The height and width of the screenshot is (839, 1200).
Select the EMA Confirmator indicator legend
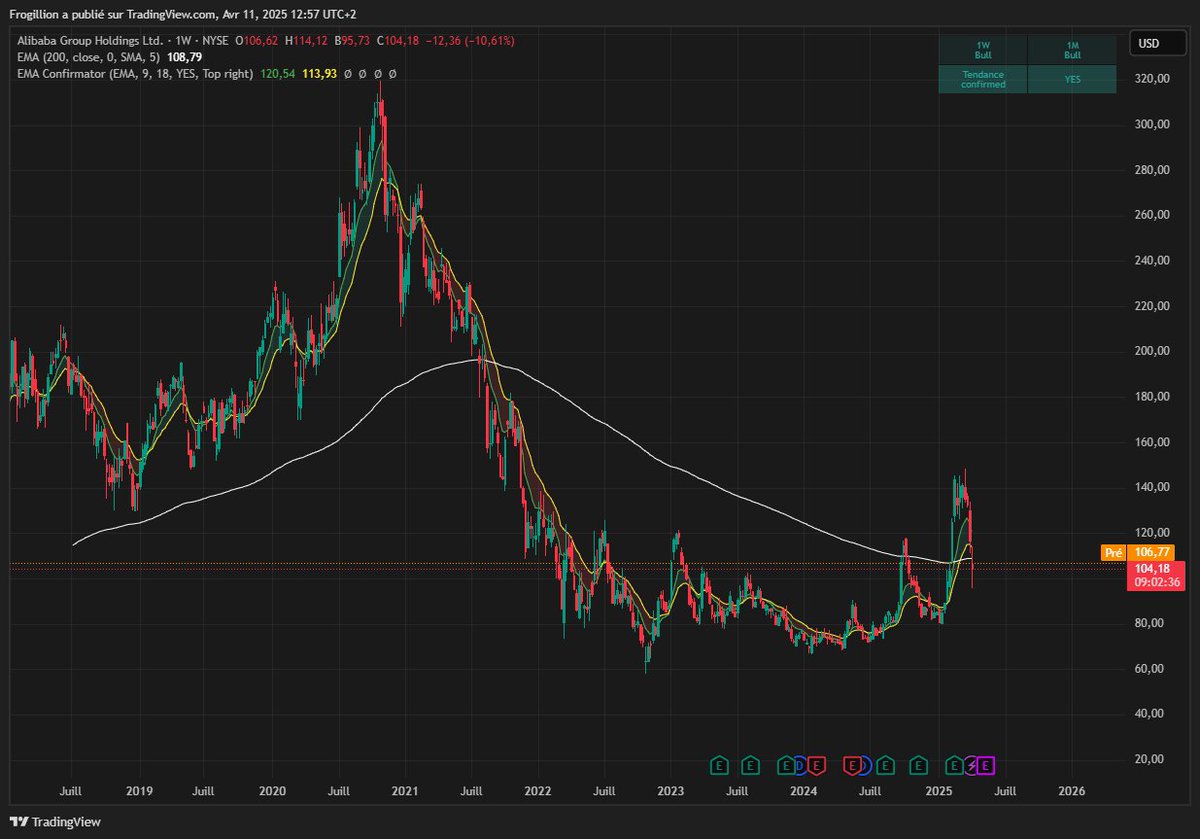tap(135, 74)
